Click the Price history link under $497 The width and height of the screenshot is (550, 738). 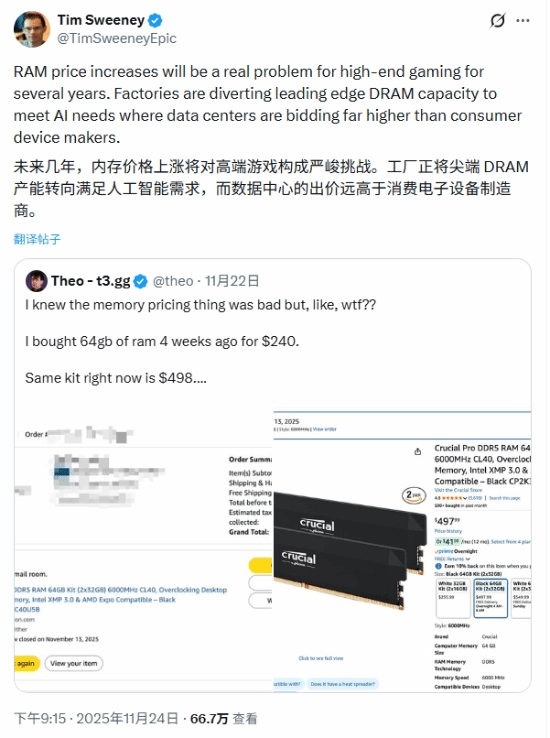click(x=448, y=531)
